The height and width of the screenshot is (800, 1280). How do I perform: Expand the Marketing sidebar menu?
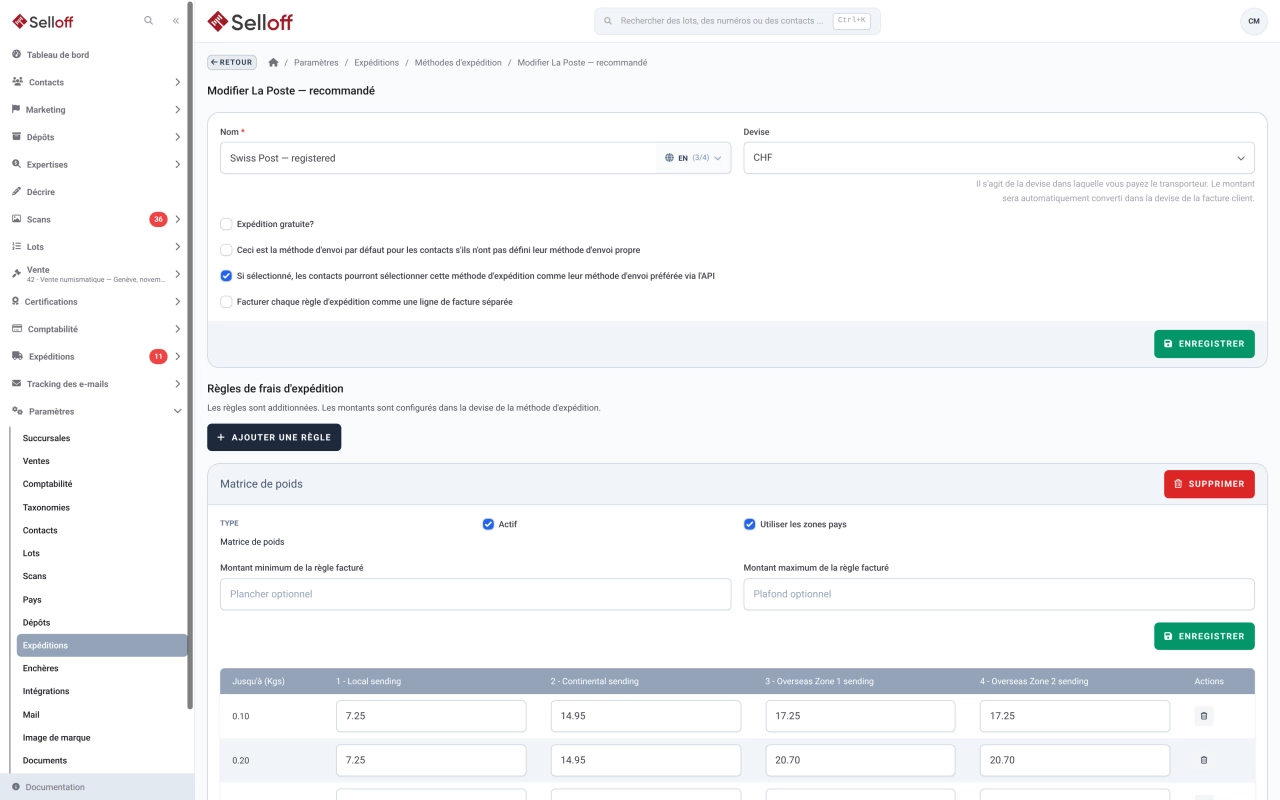(x=97, y=109)
